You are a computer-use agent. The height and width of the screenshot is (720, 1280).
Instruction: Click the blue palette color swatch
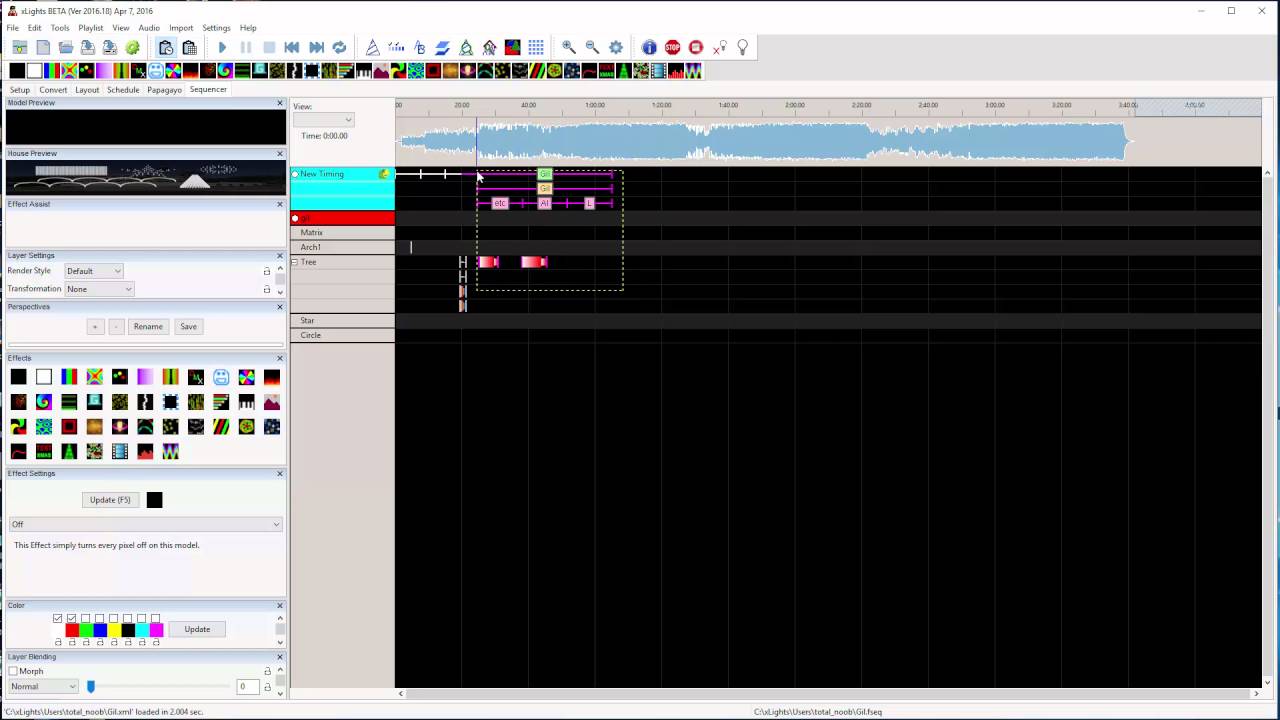click(100, 630)
